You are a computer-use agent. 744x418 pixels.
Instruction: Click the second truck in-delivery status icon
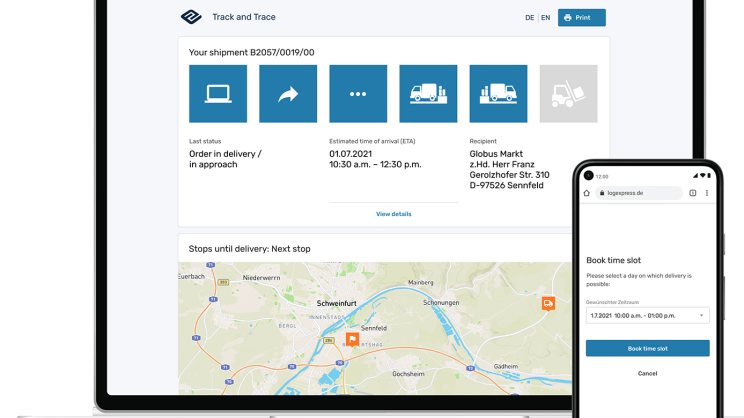coord(498,94)
